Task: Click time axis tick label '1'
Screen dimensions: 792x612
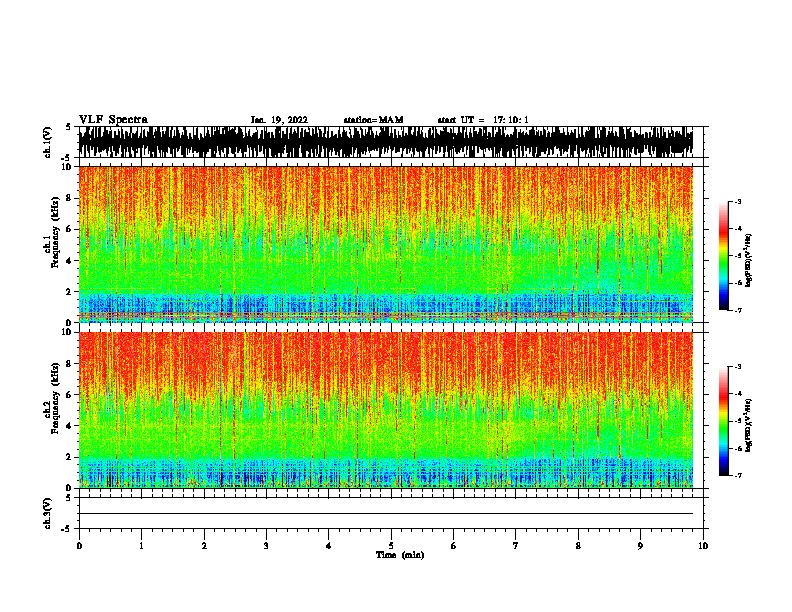Action: [141, 546]
